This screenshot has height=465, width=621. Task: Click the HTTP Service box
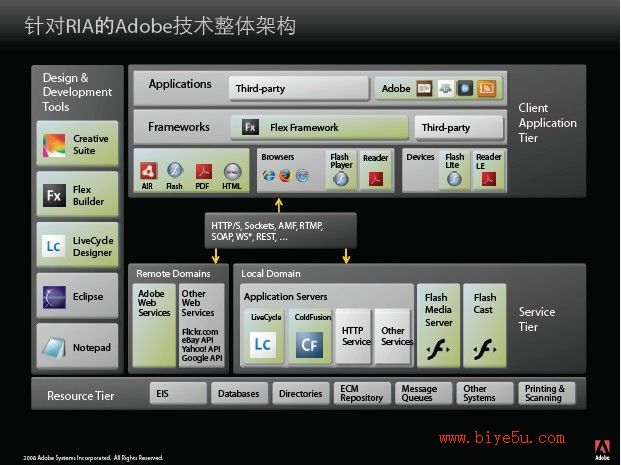(x=353, y=336)
